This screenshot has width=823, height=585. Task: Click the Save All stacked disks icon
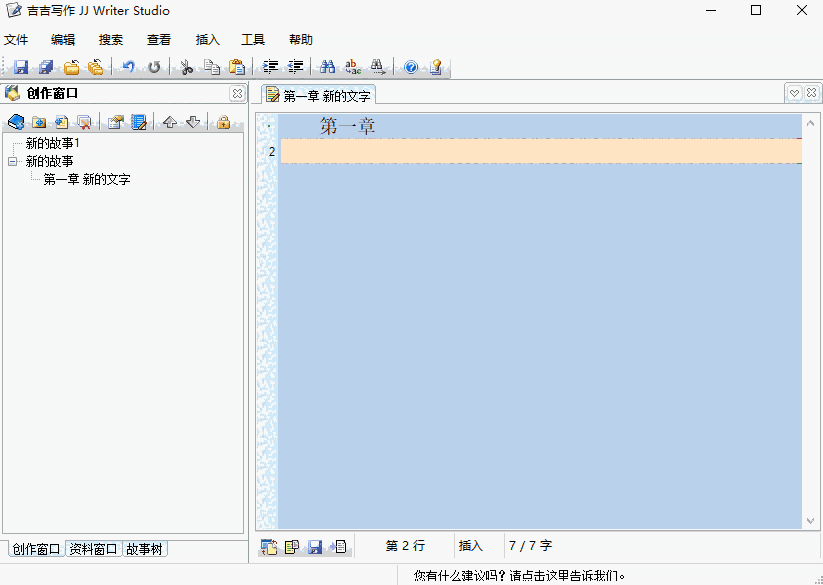pos(46,67)
